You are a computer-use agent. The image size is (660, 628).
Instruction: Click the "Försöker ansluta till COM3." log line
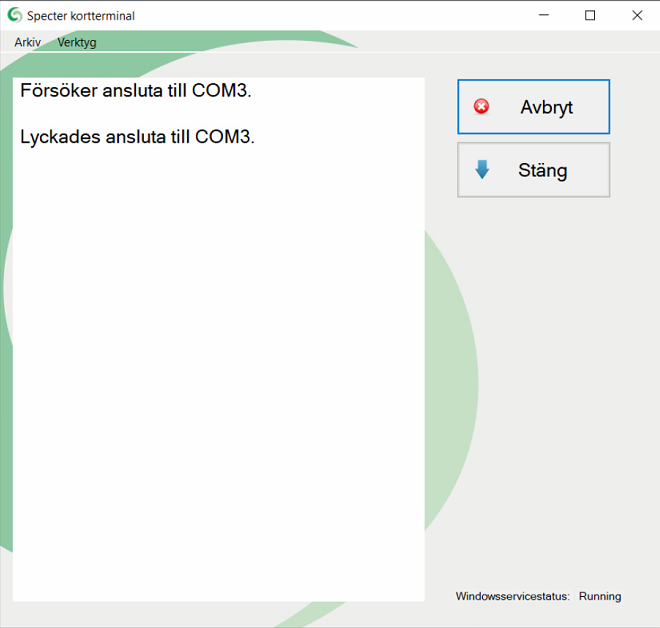(135, 91)
